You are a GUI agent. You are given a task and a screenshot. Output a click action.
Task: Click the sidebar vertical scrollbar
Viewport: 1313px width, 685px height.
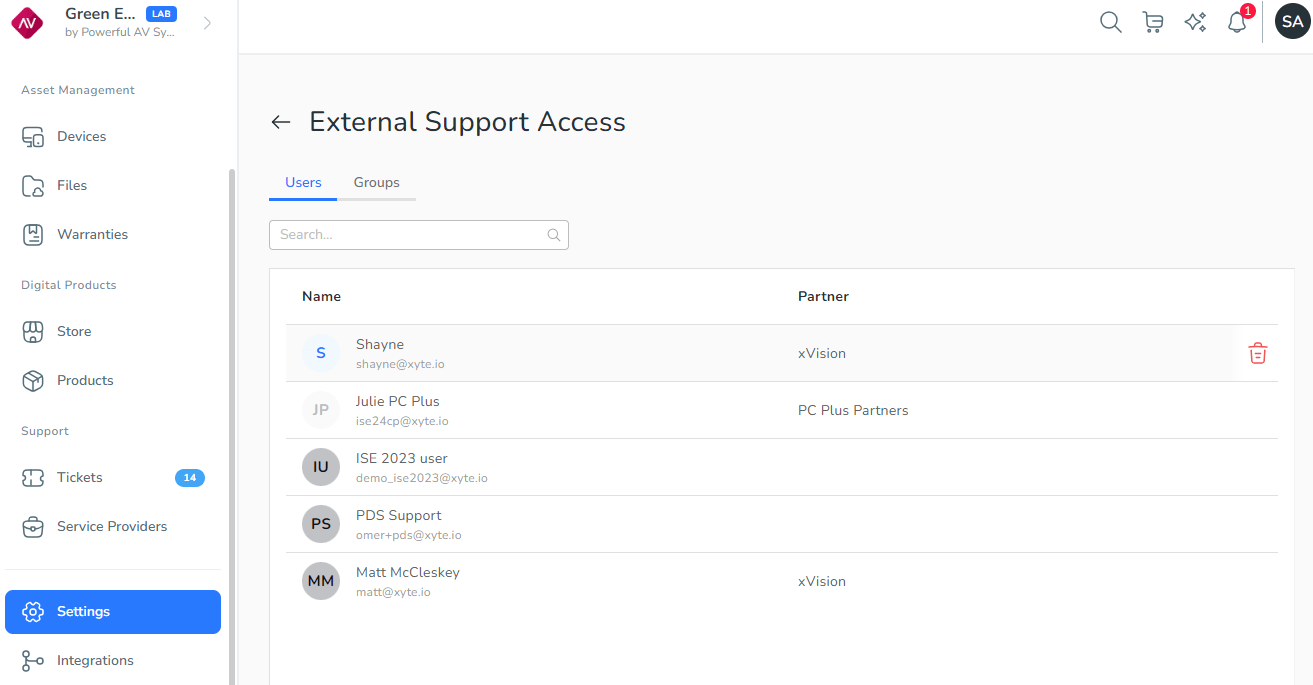tap(232, 400)
